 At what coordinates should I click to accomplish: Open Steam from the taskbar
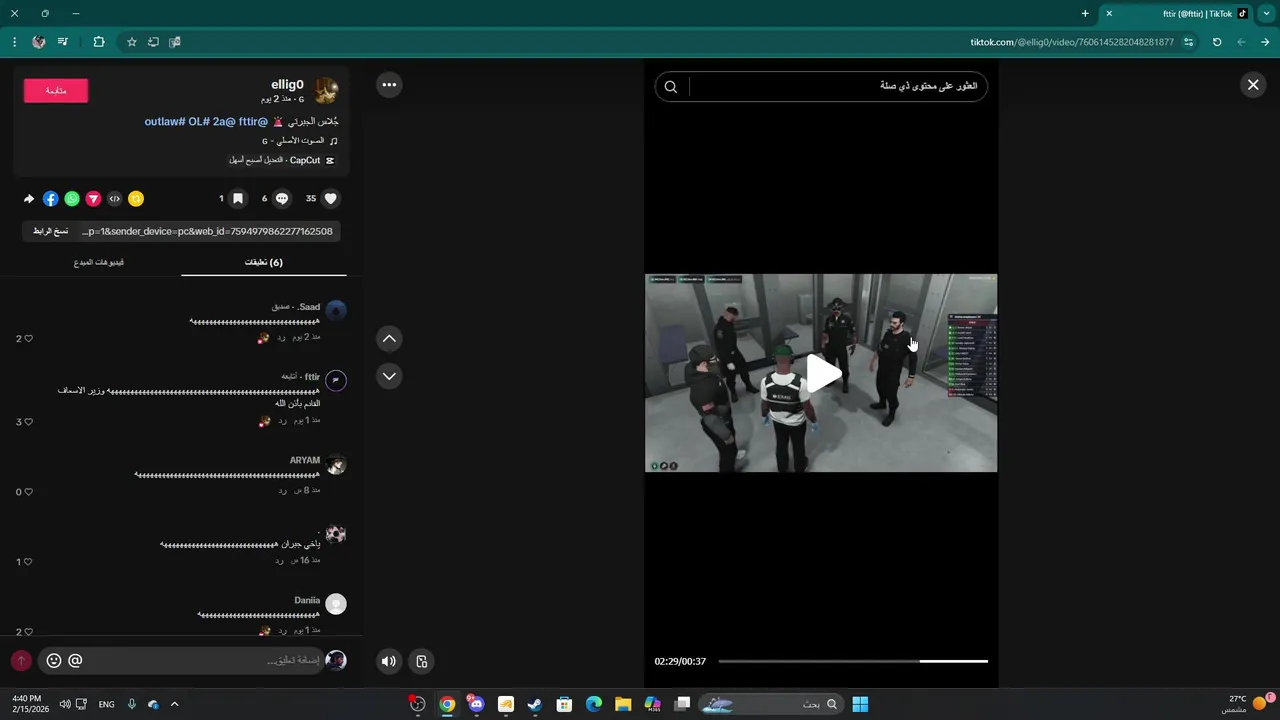[535, 704]
